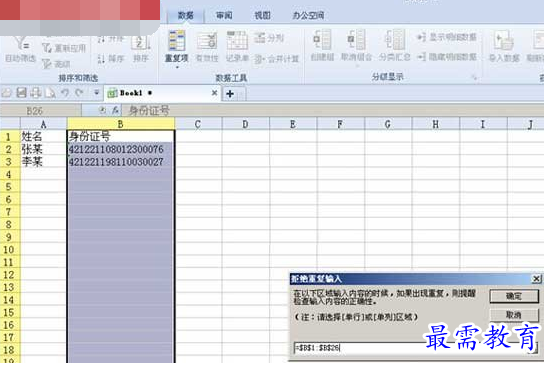
Task: Click 显示明细数据 show detail
Action: (447, 37)
